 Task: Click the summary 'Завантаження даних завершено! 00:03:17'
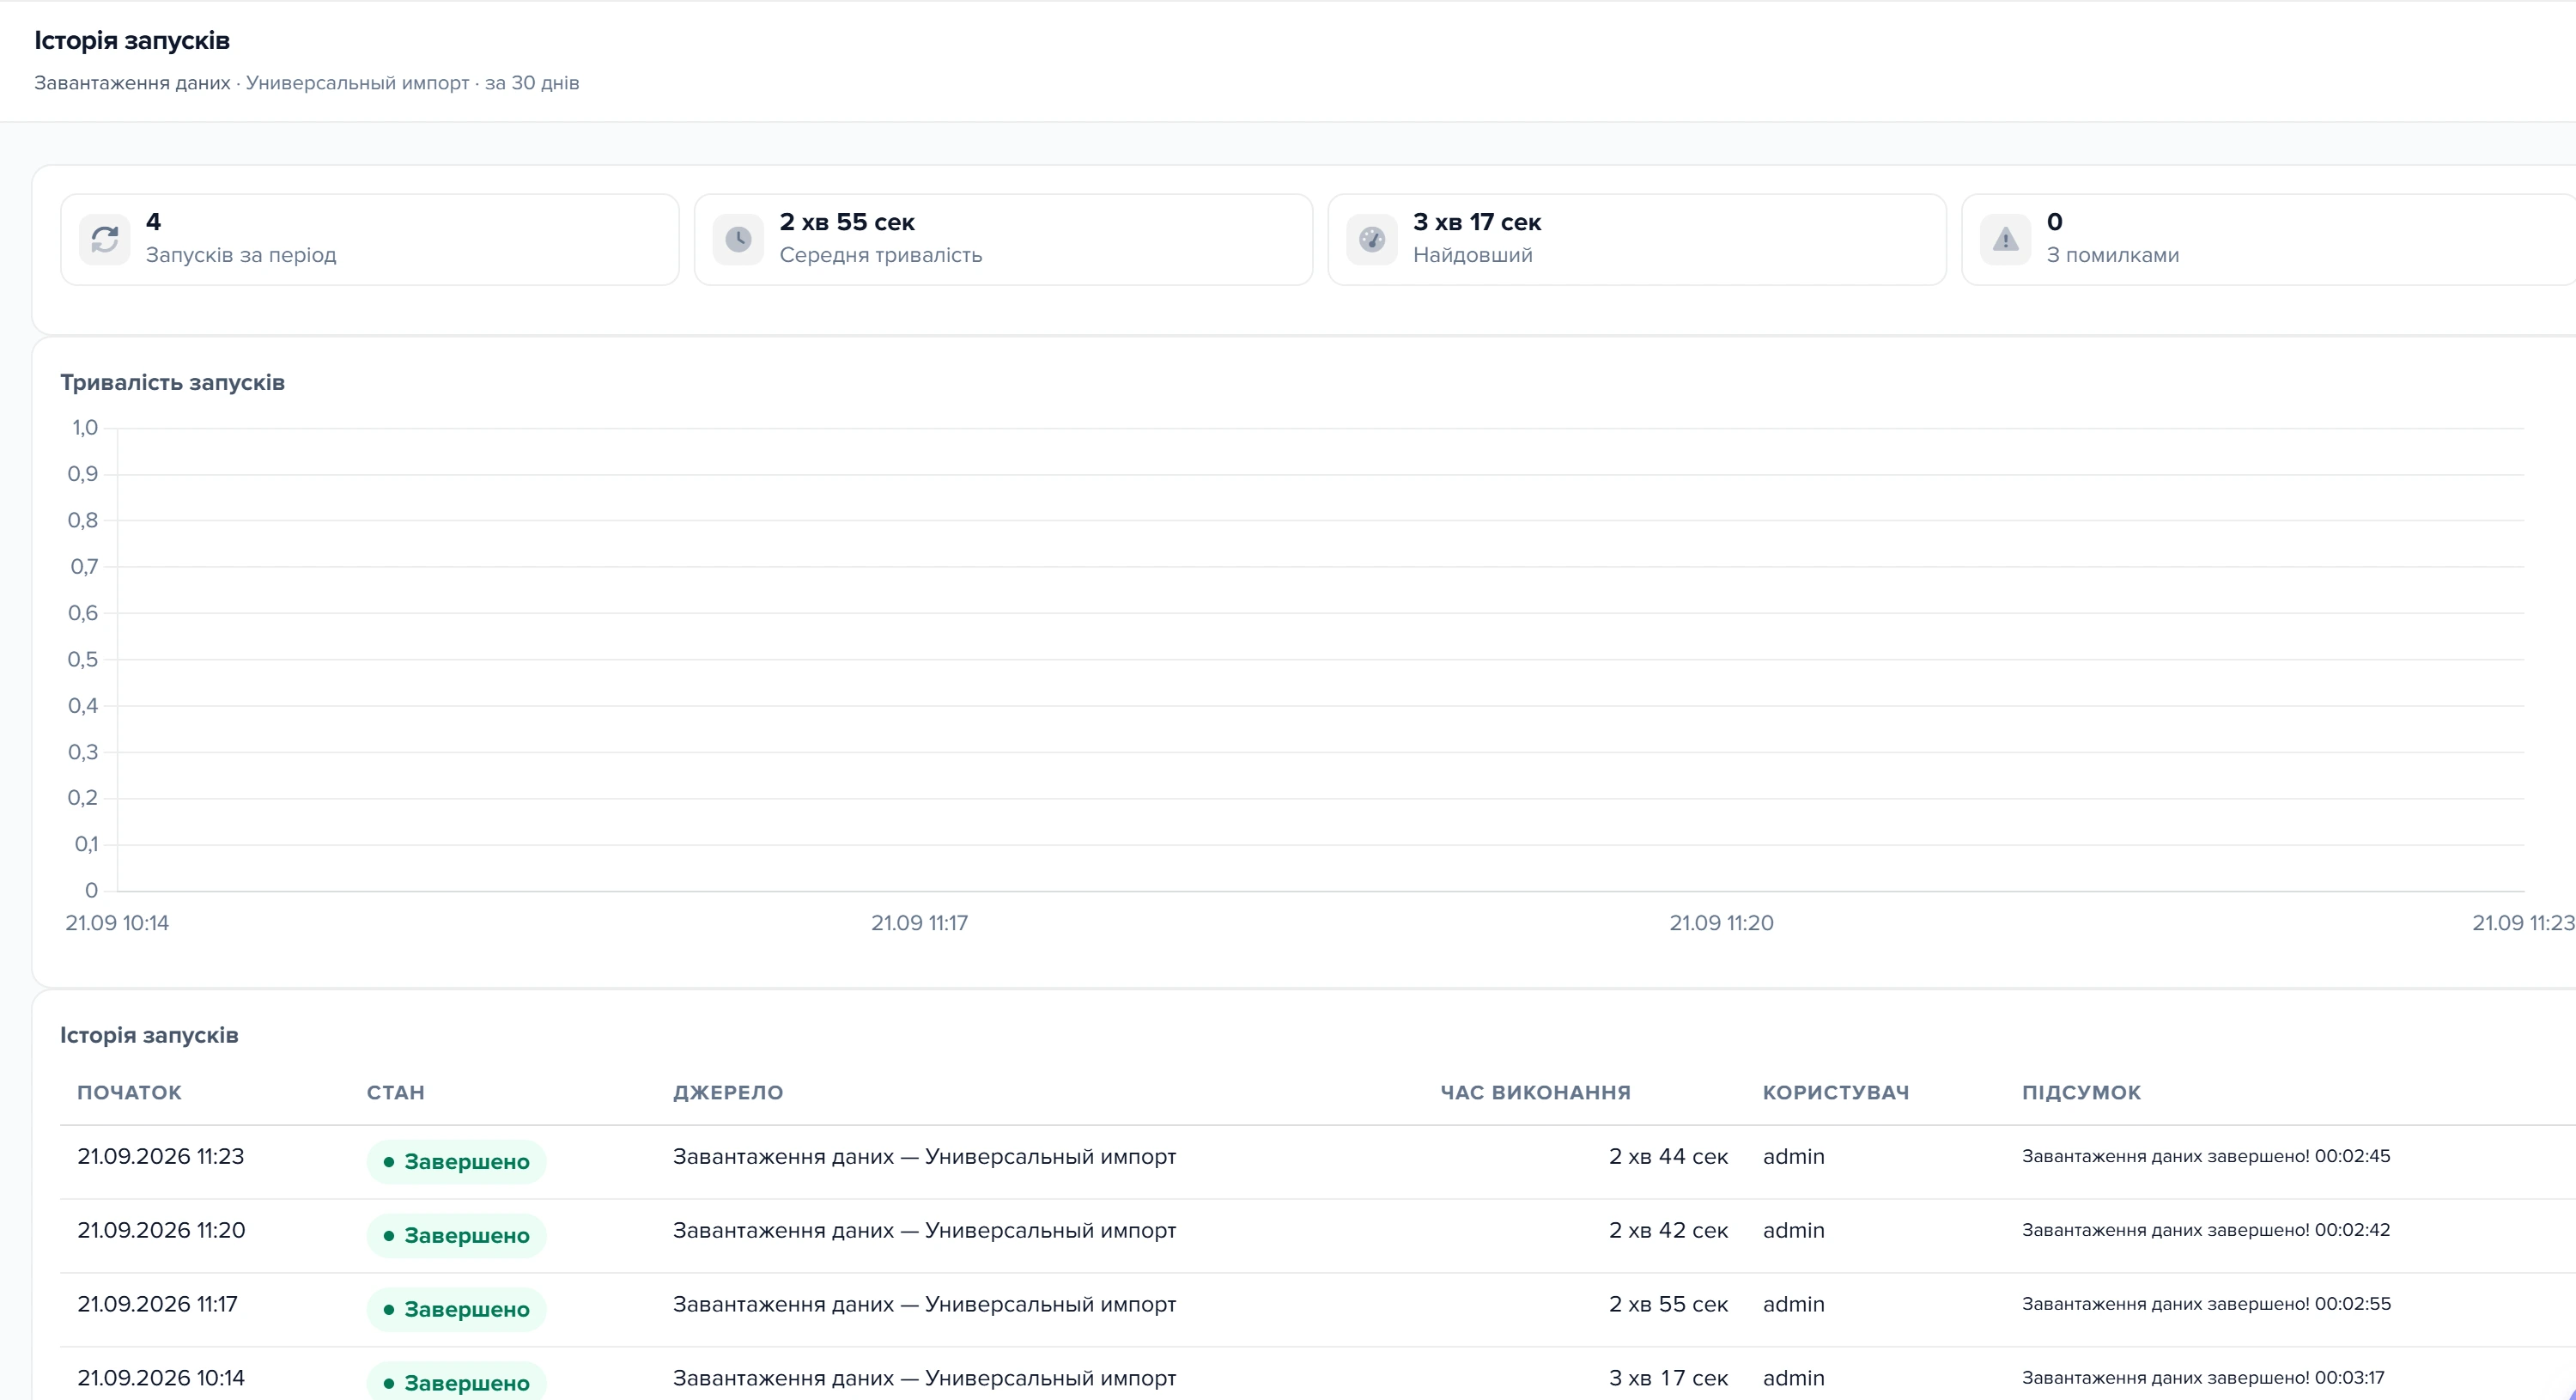click(x=2203, y=1378)
